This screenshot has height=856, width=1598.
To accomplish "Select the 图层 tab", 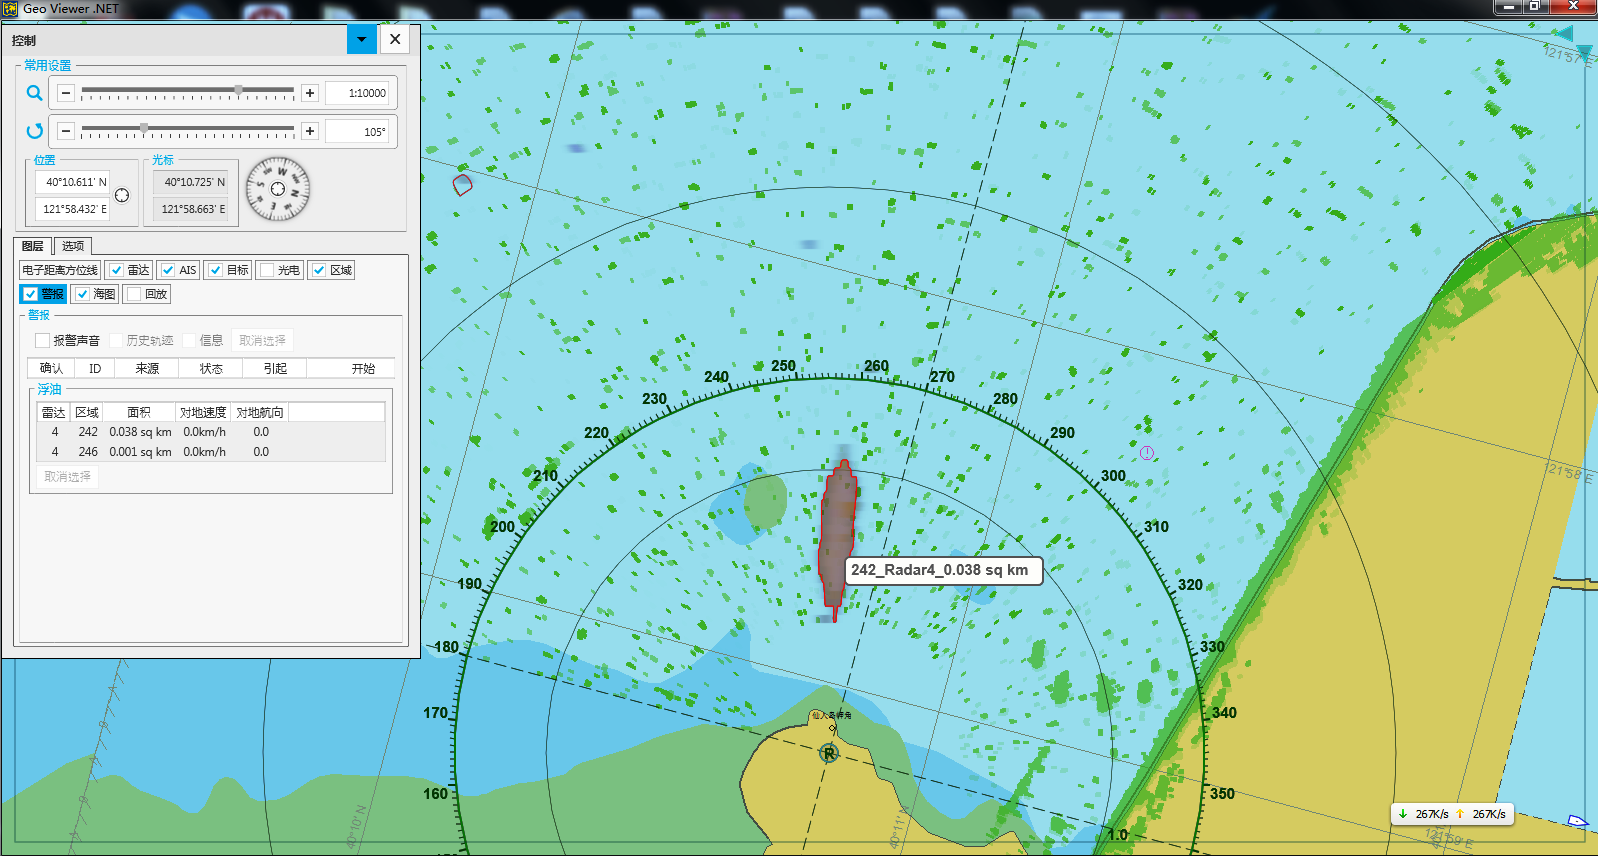I will click(33, 246).
